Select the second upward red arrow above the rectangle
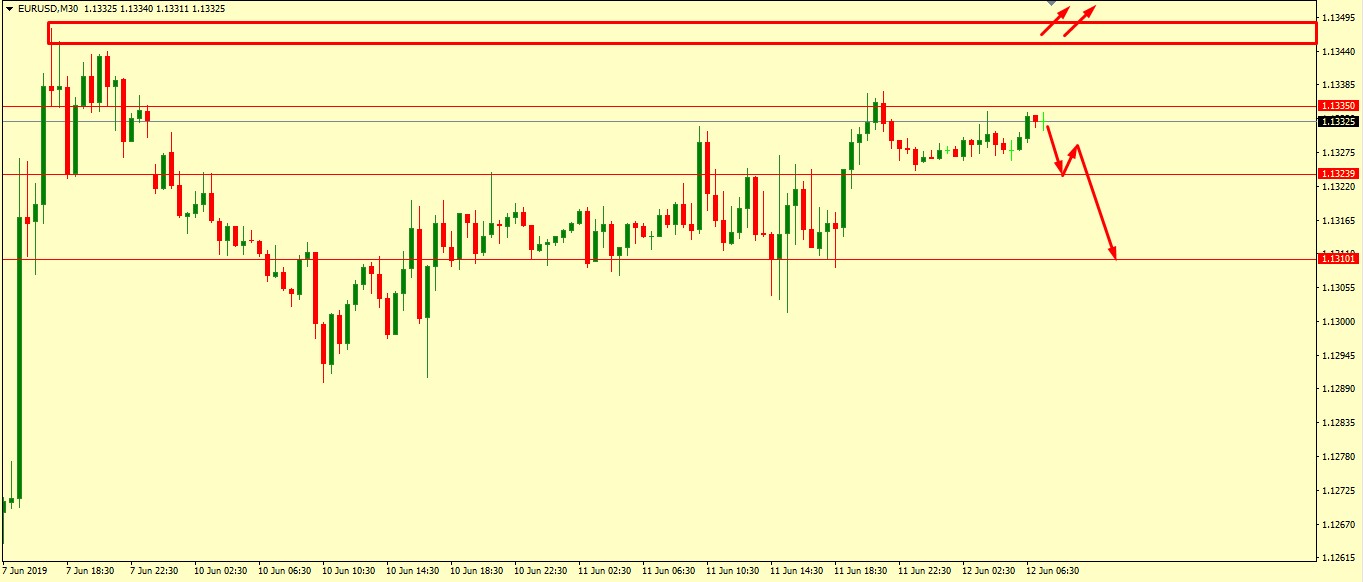Image resolution: width=1363 pixels, height=582 pixels. pyautogui.click(x=1078, y=21)
